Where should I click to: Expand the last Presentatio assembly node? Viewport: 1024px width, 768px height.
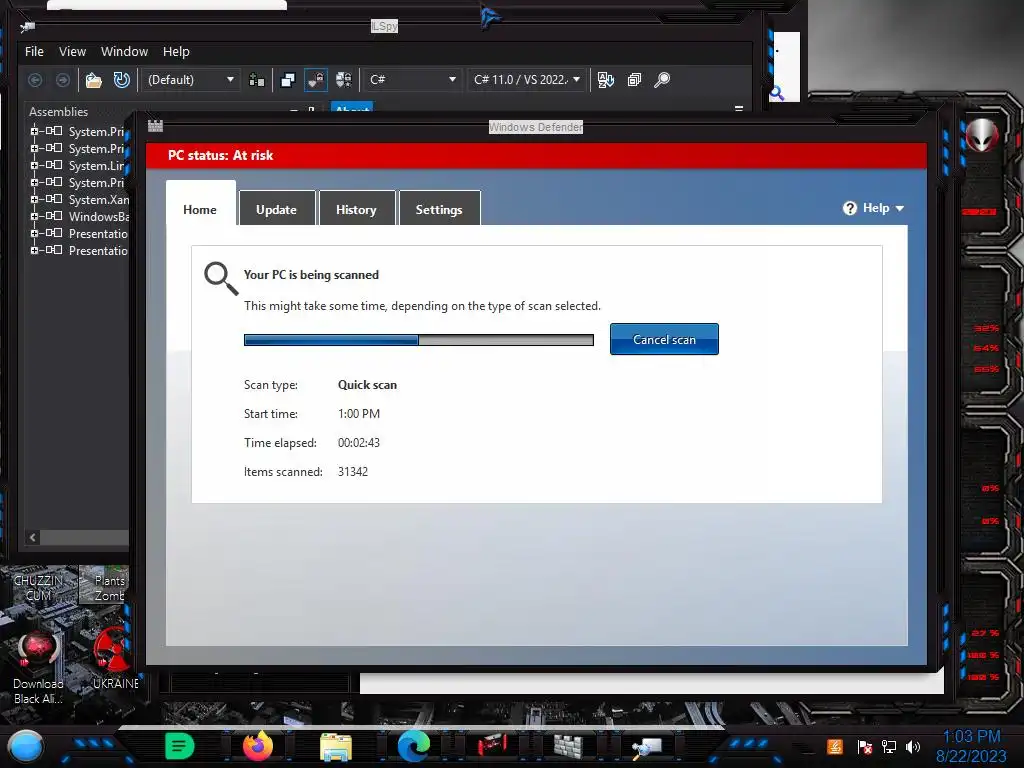click(x=34, y=250)
